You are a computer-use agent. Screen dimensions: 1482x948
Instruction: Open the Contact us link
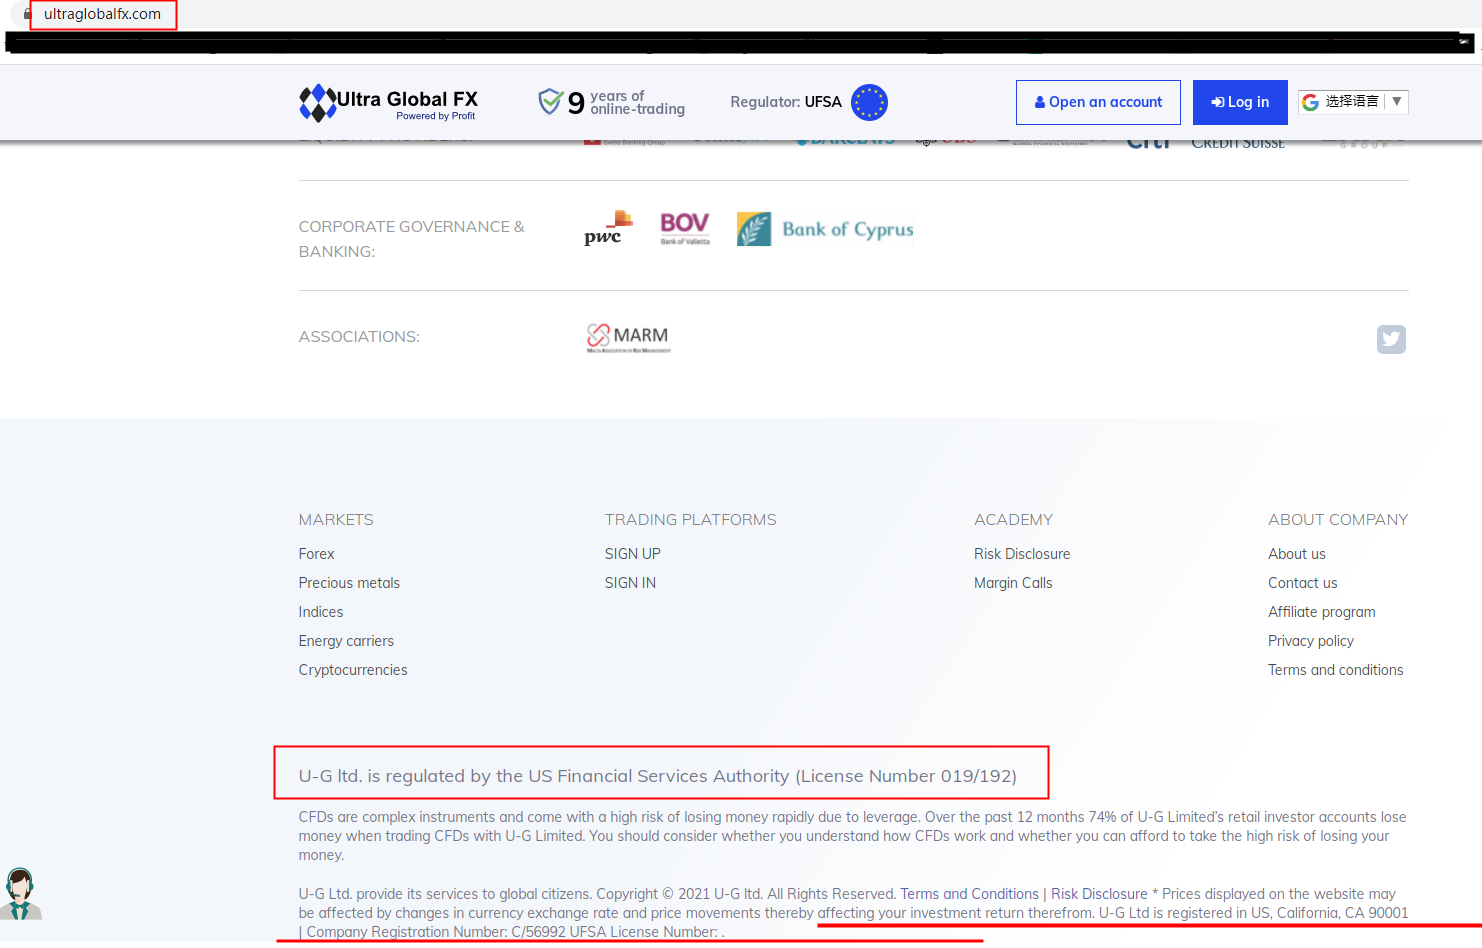click(1303, 583)
